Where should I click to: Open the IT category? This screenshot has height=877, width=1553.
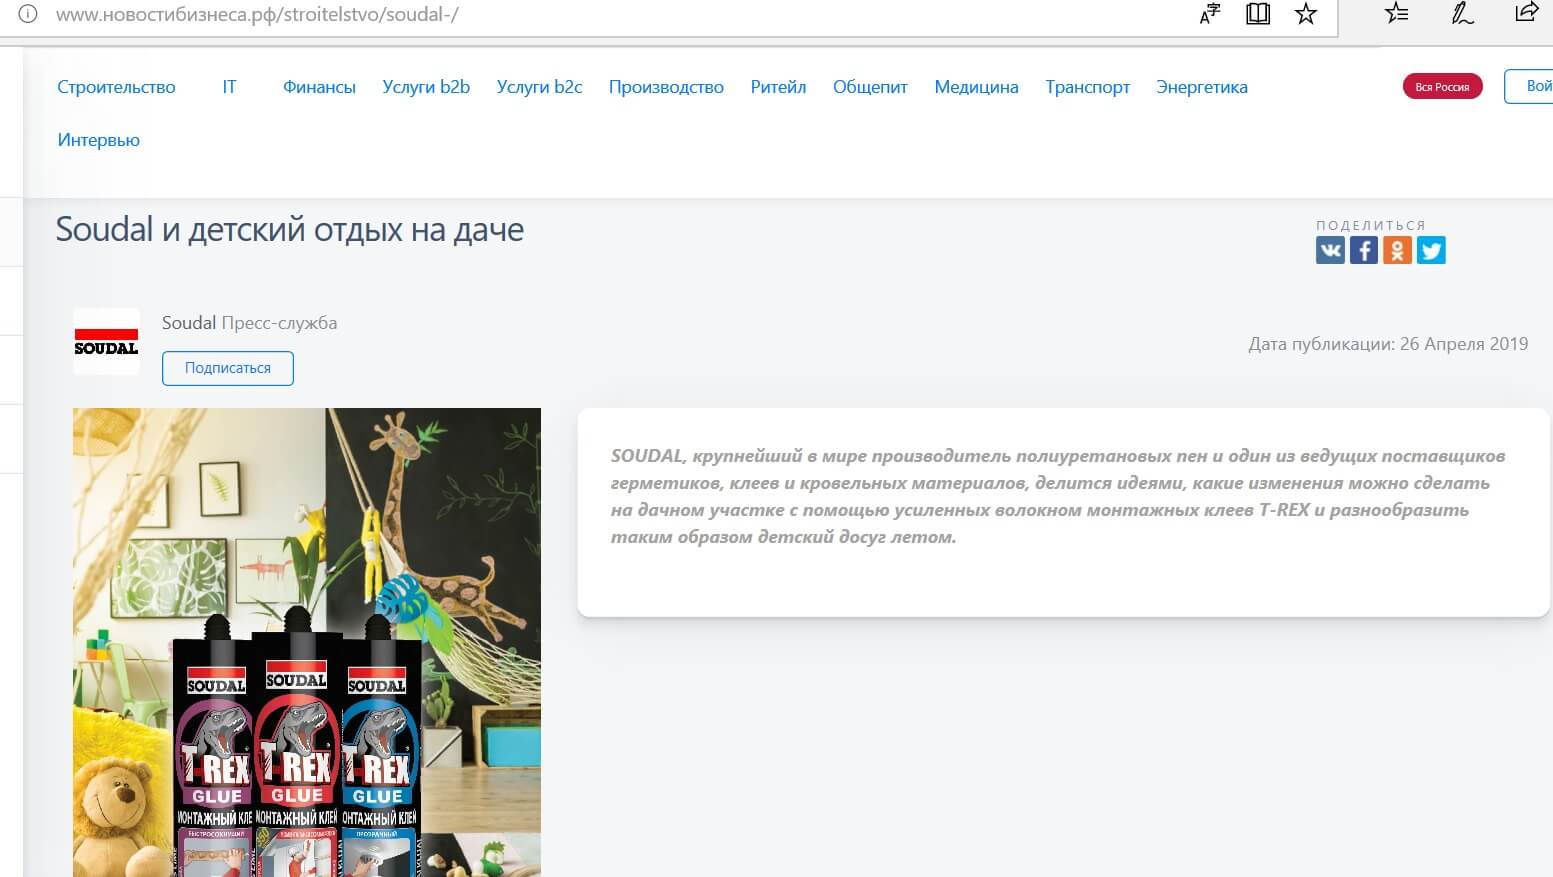click(x=229, y=87)
